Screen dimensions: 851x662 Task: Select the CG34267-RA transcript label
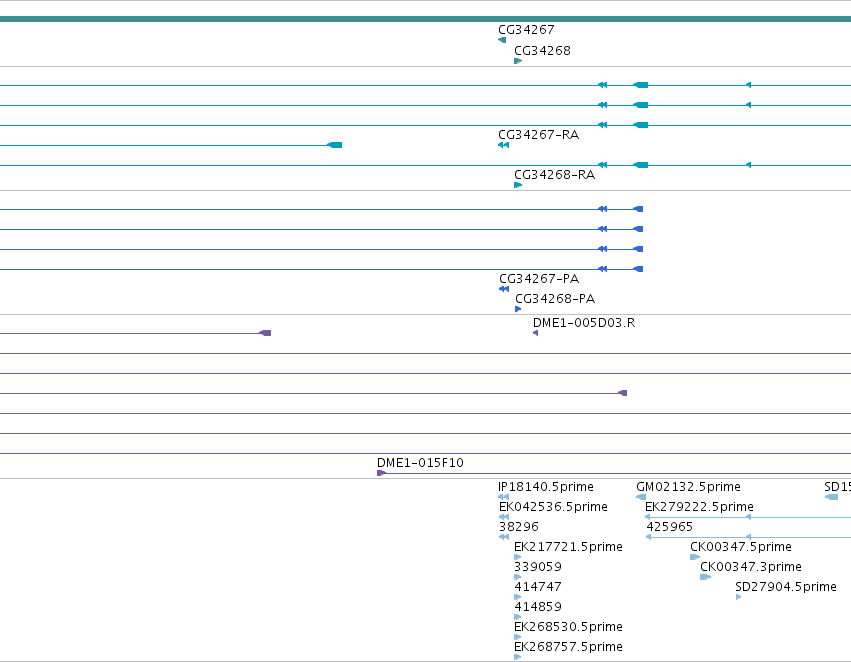[x=538, y=135]
